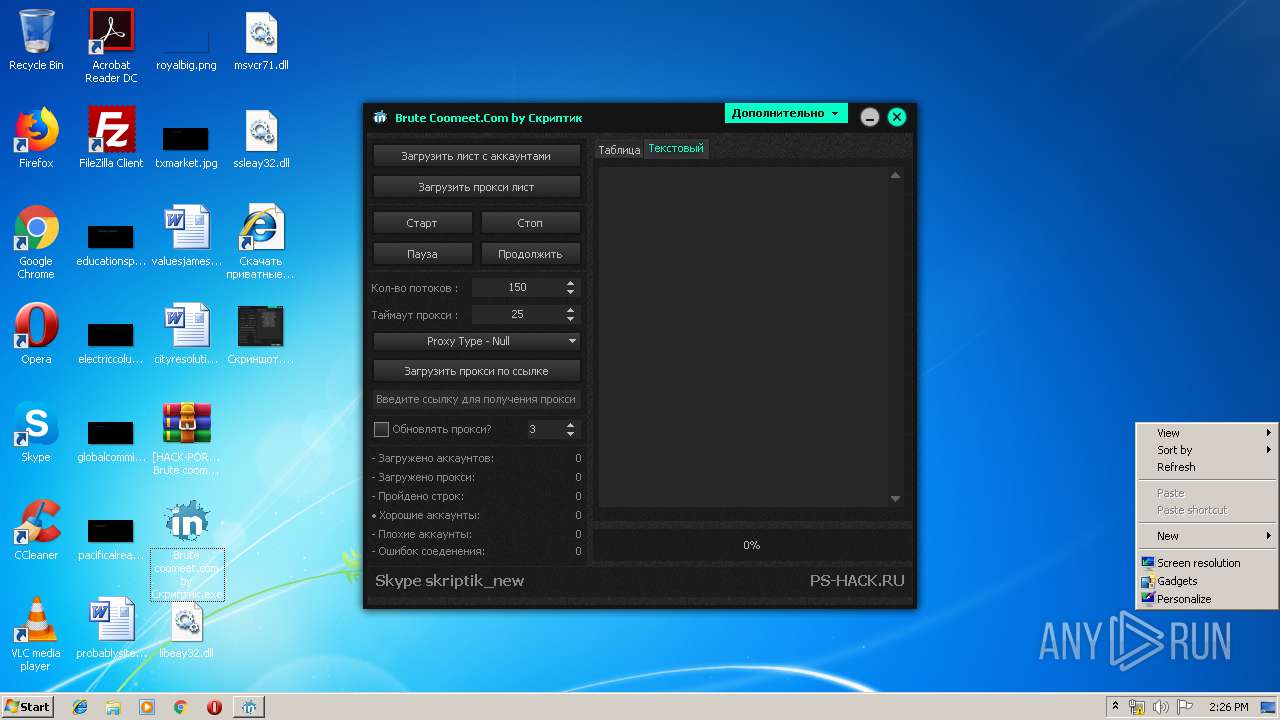Click Загрузить лист с аккаунтами button

[477, 156]
